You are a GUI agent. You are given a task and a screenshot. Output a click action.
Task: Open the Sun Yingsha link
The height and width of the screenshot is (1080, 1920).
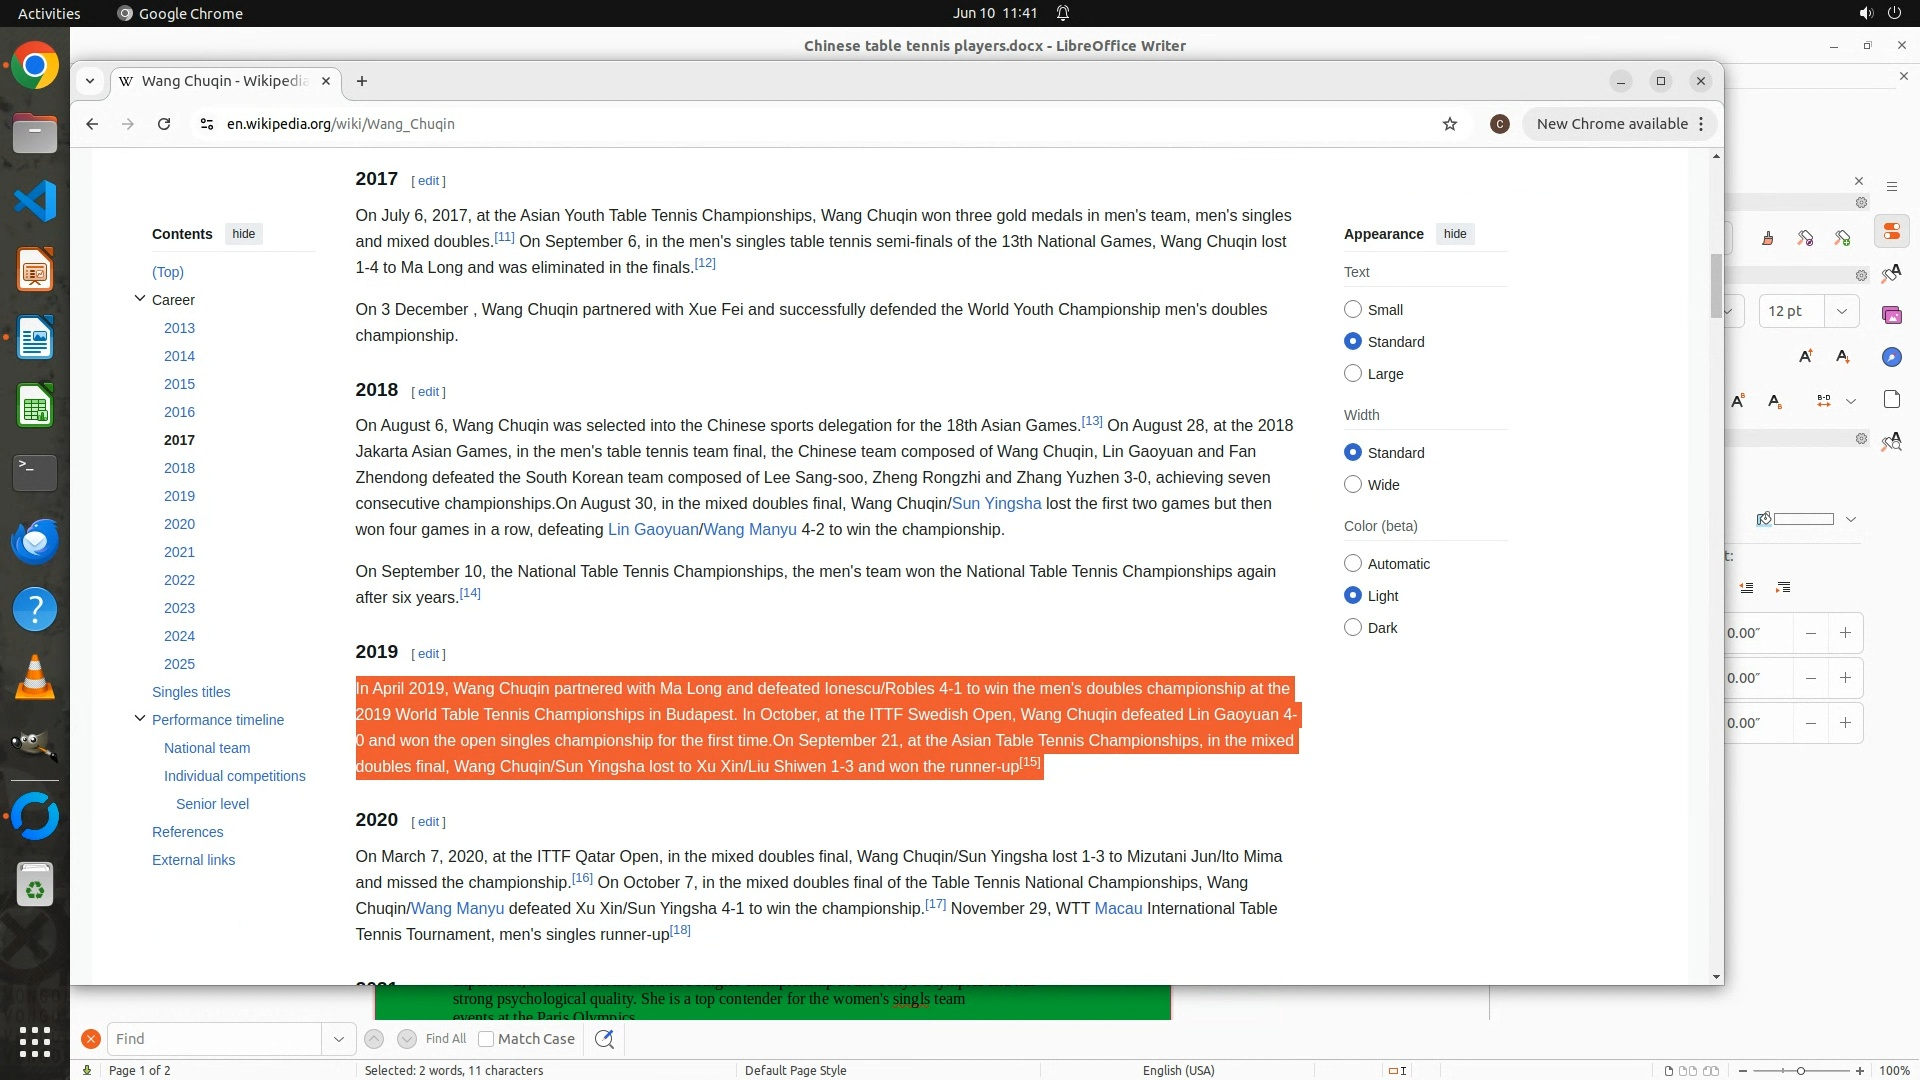(x=996, y=504)
